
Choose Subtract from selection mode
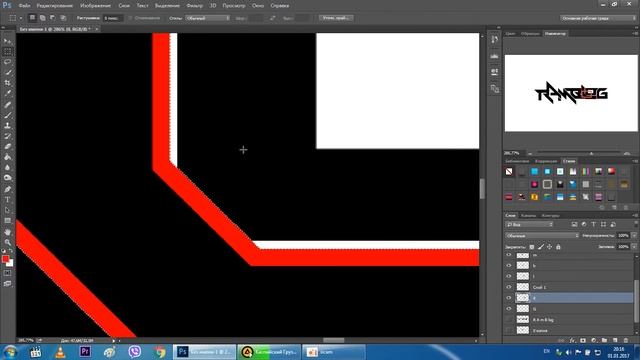pyautogui.click(x=53, y=18)
